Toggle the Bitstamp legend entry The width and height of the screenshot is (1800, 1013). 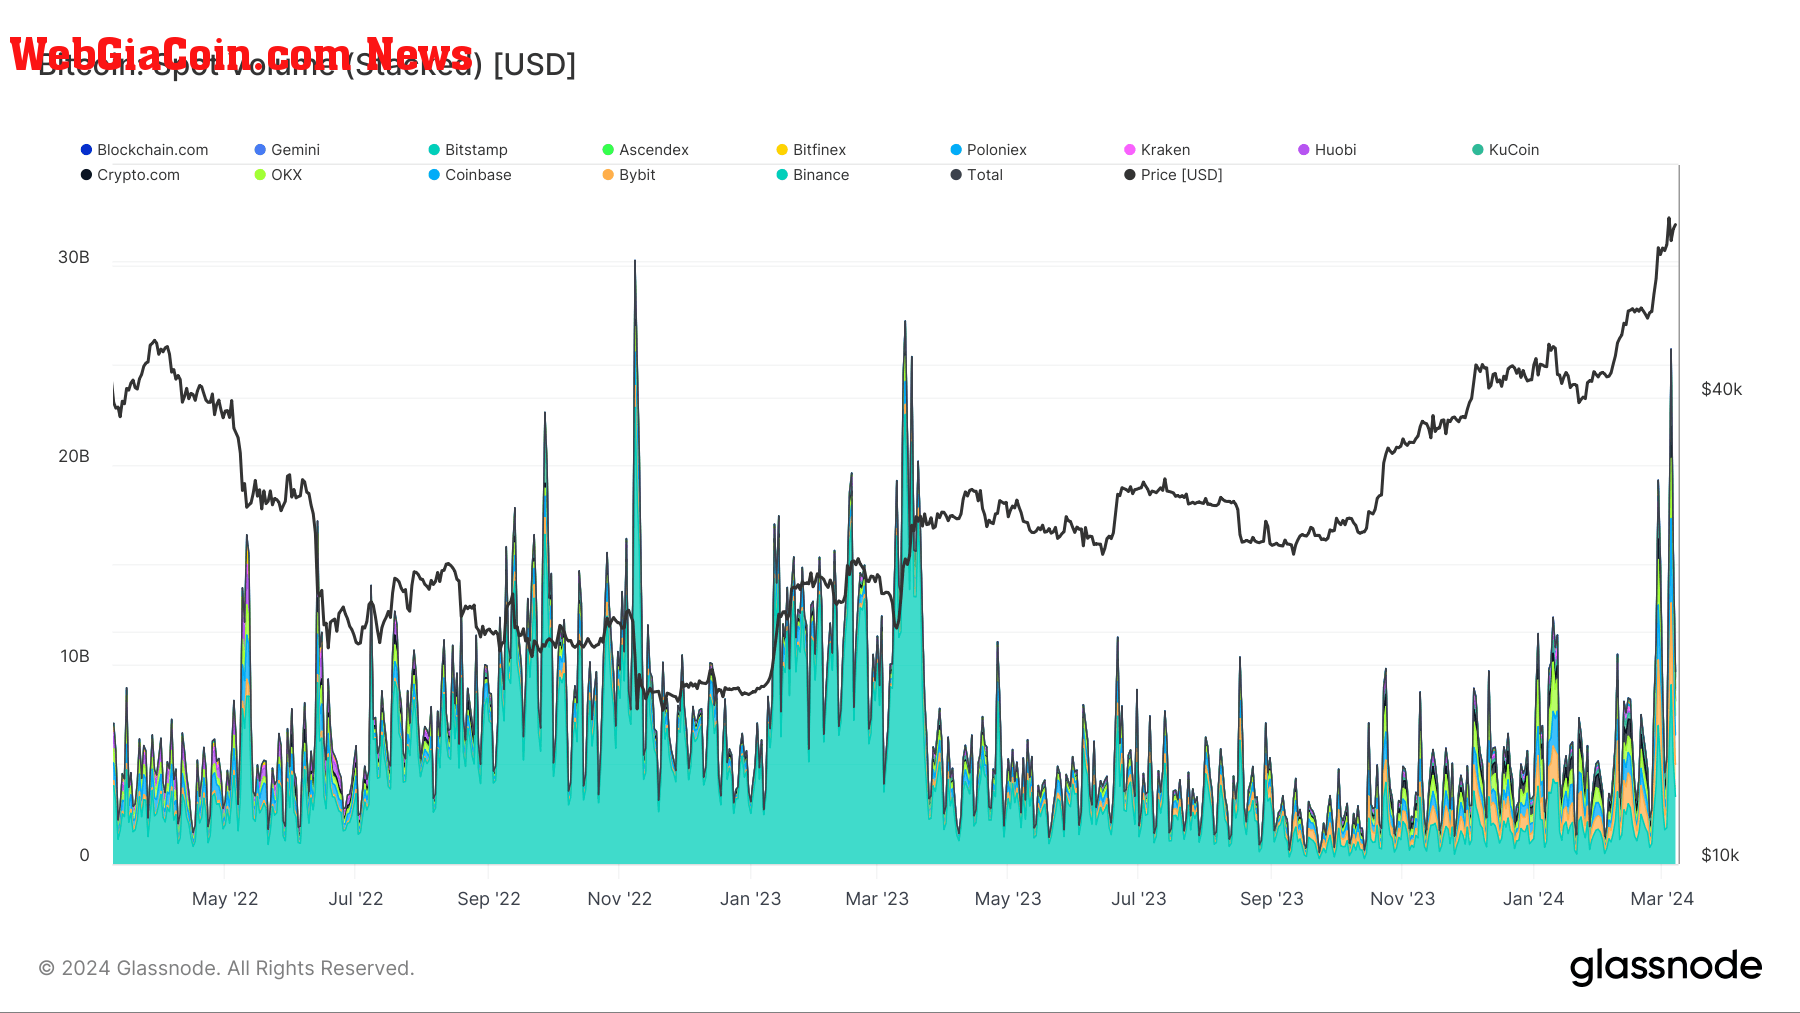(x=468, y=150)
